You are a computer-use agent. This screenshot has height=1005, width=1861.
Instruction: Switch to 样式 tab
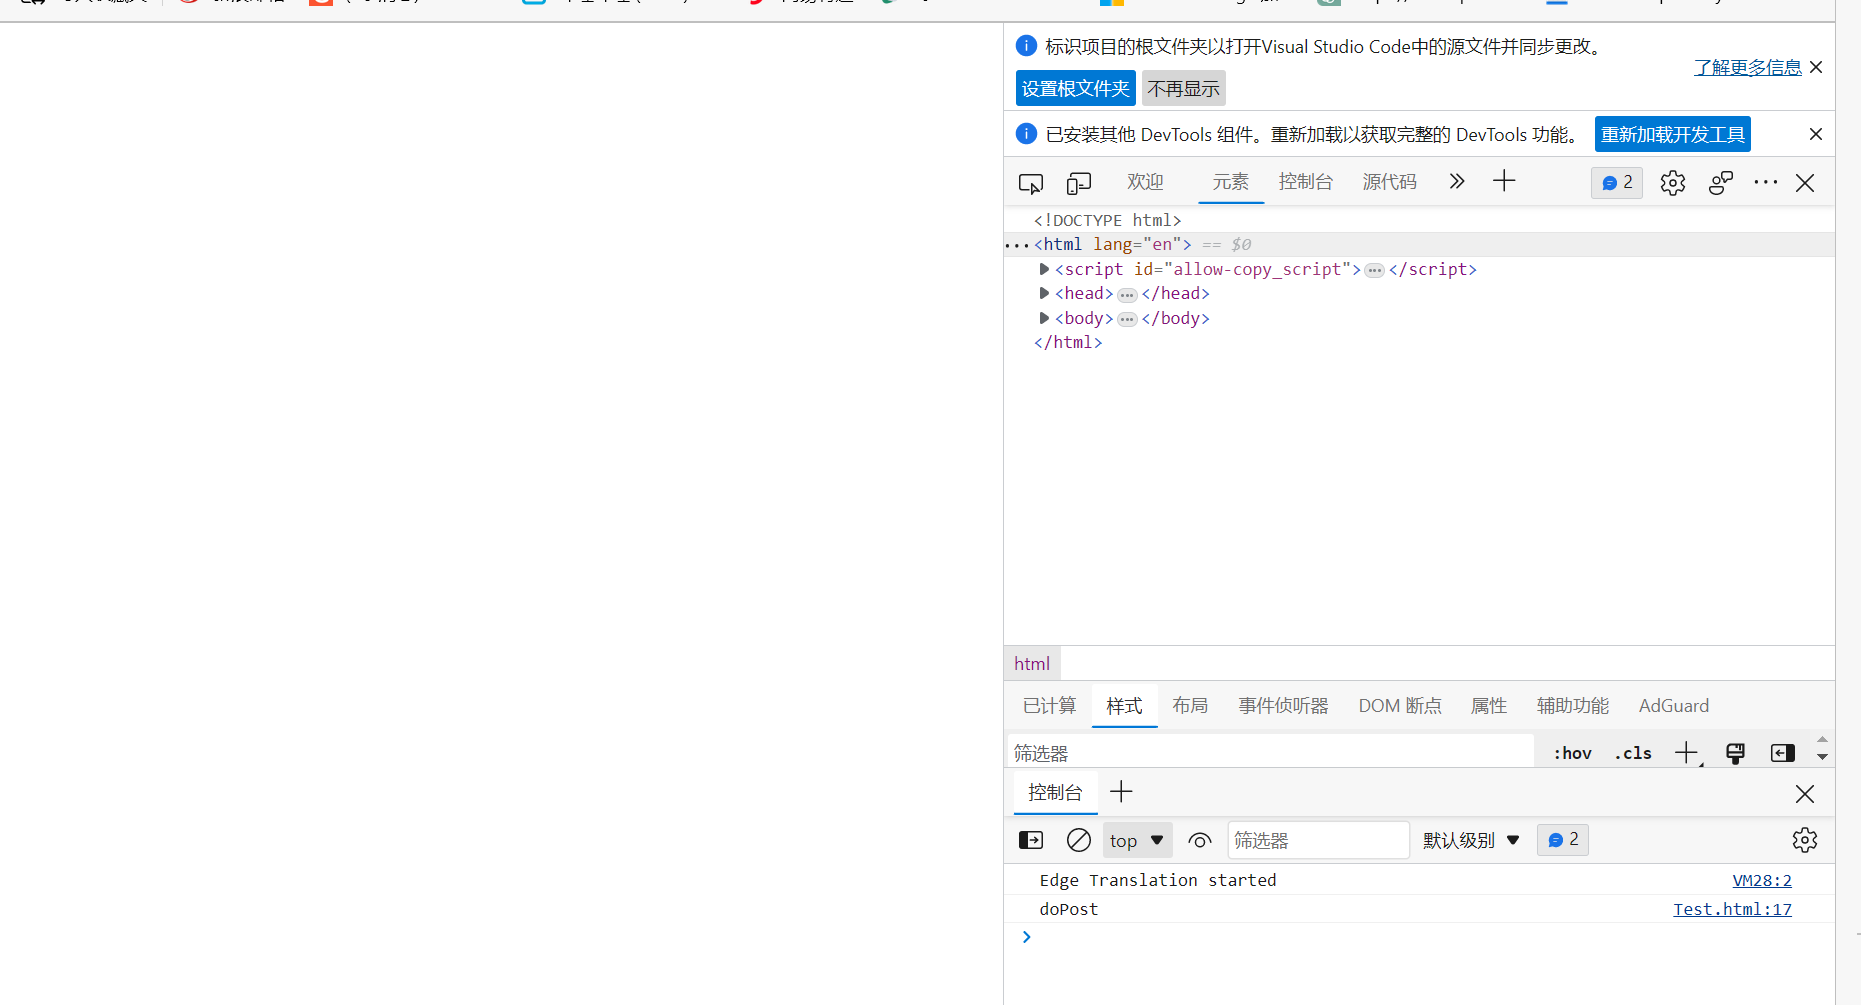tap(1124, 706)
